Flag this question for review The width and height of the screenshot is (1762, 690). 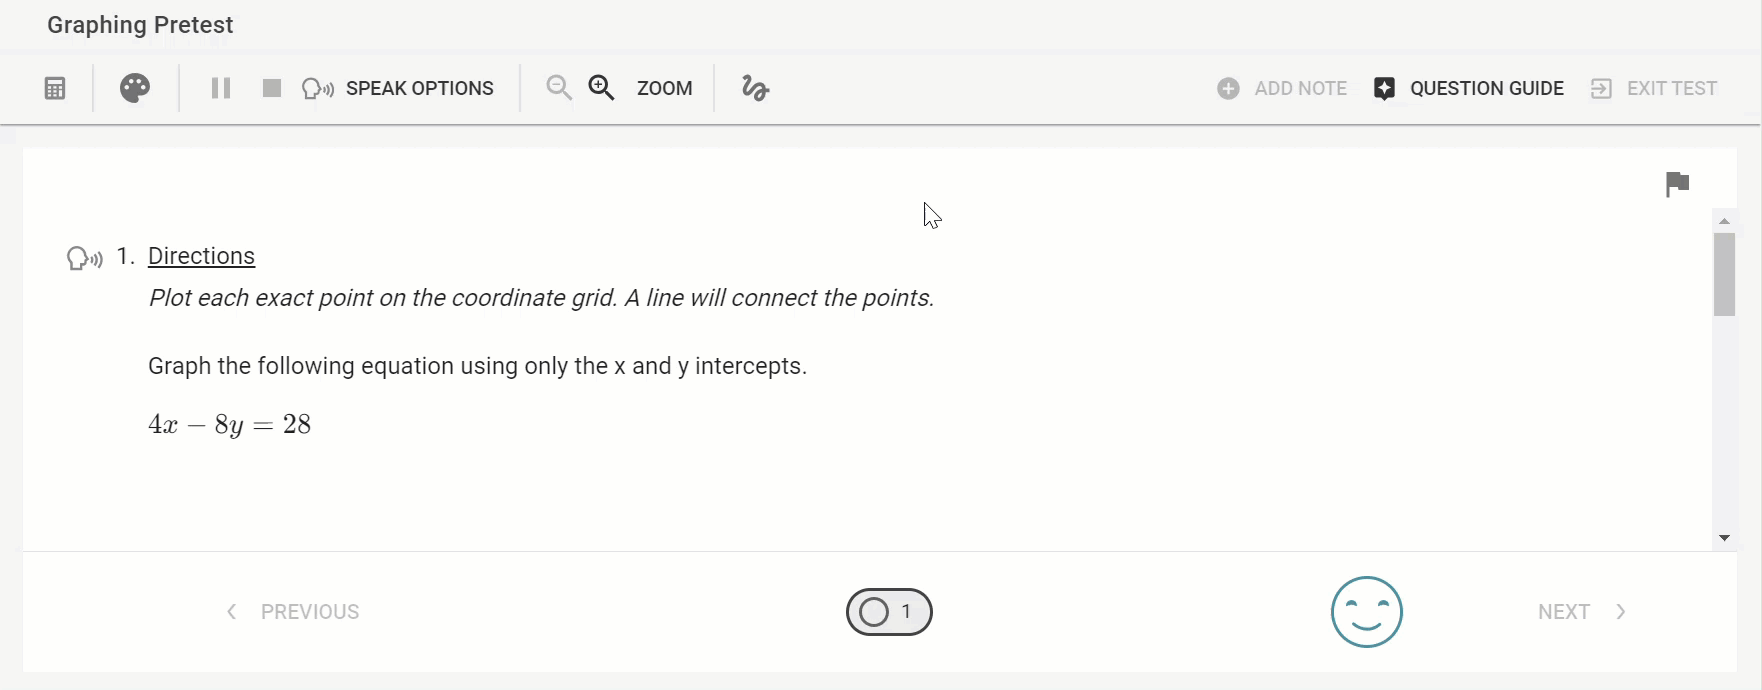[1677, 184]
